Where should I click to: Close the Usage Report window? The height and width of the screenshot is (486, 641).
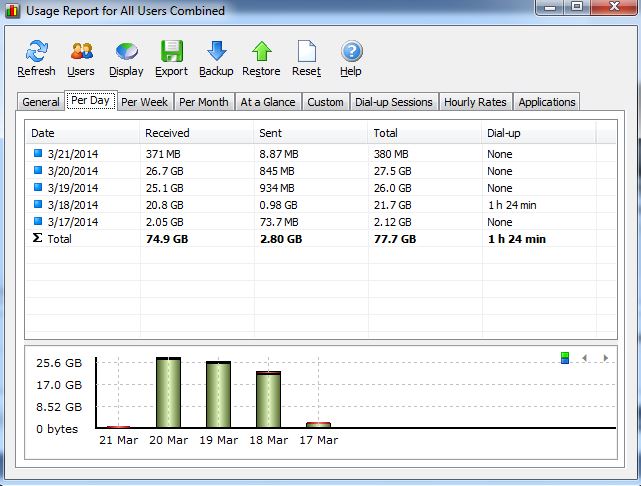point(614,7)
